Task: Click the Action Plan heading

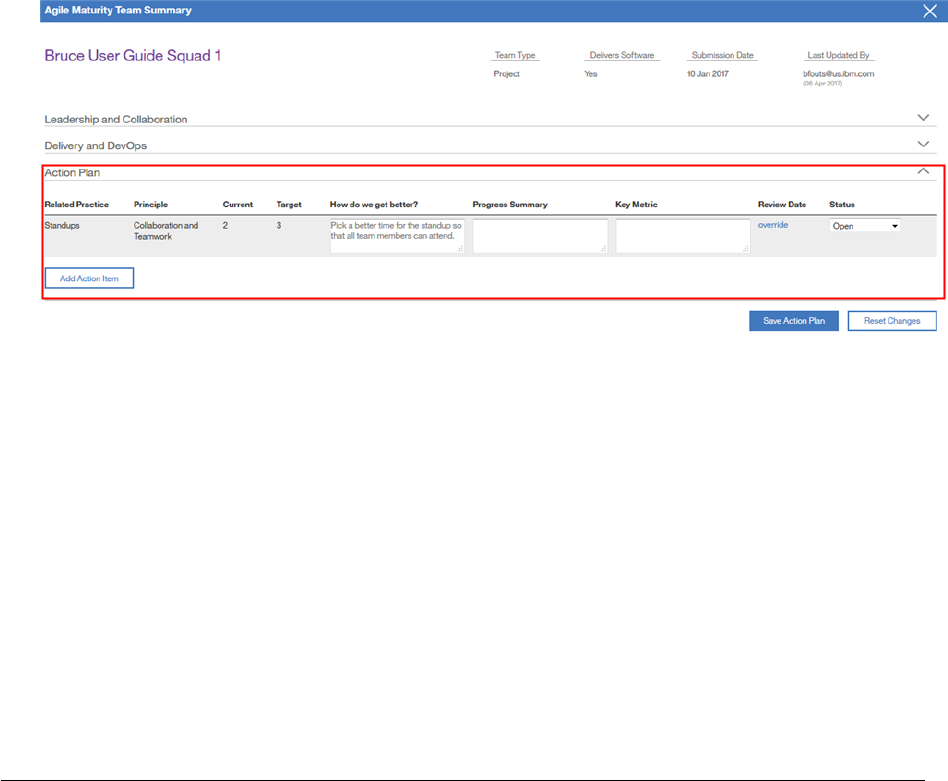Action: [x=72, y=173]
